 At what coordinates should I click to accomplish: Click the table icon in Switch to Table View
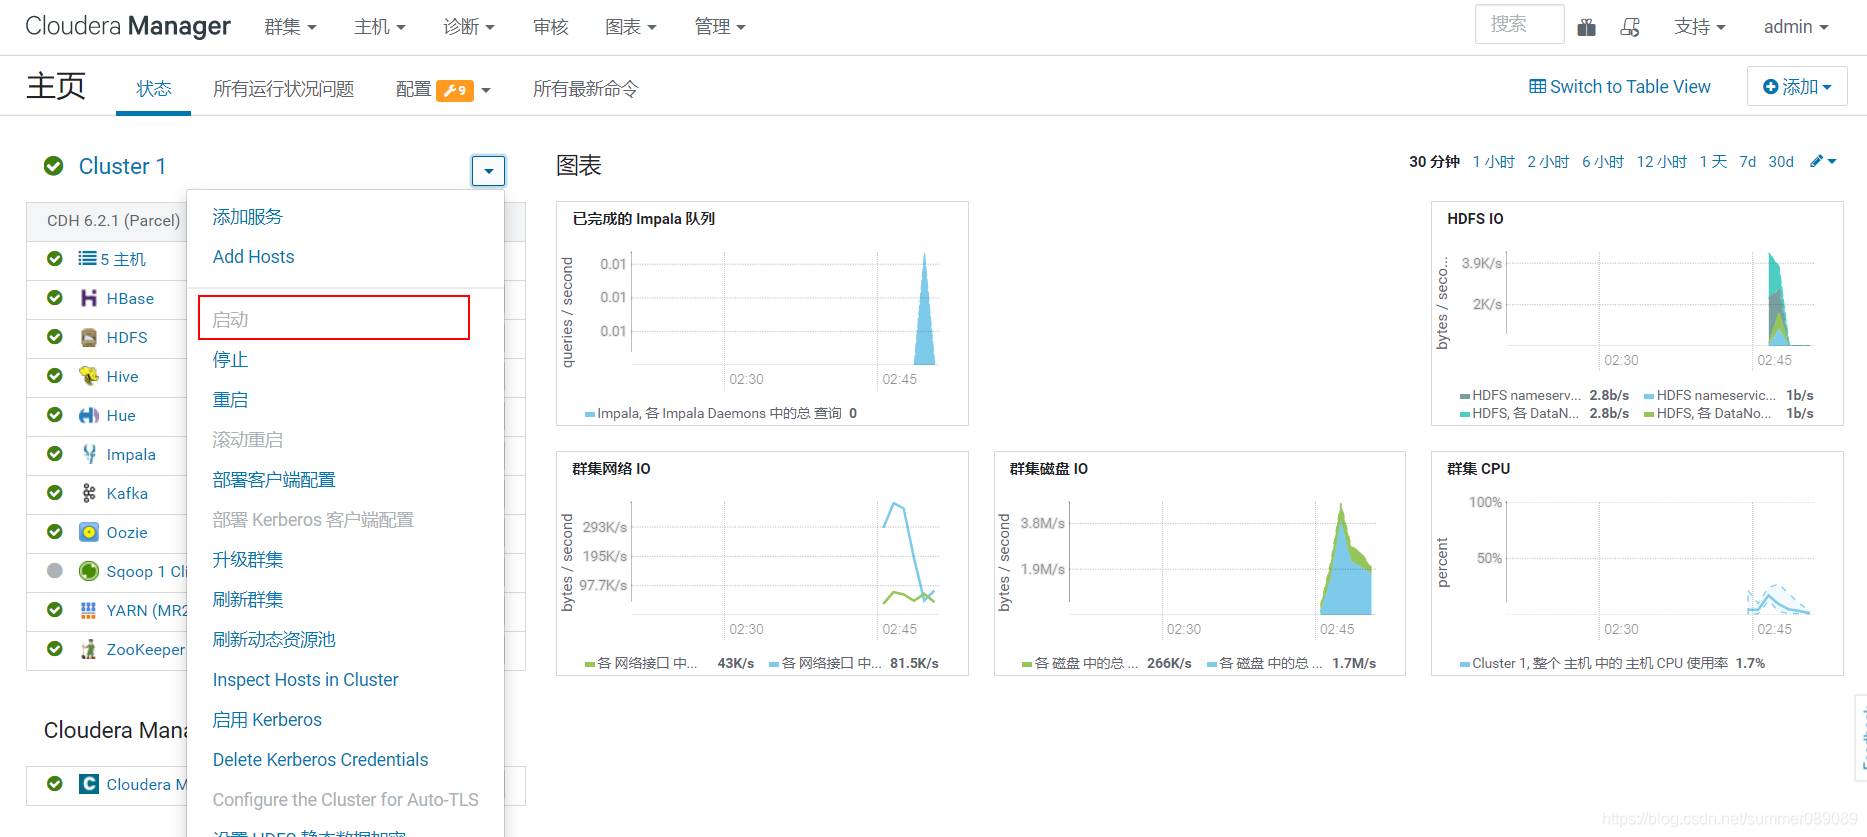pos(1538,87)
